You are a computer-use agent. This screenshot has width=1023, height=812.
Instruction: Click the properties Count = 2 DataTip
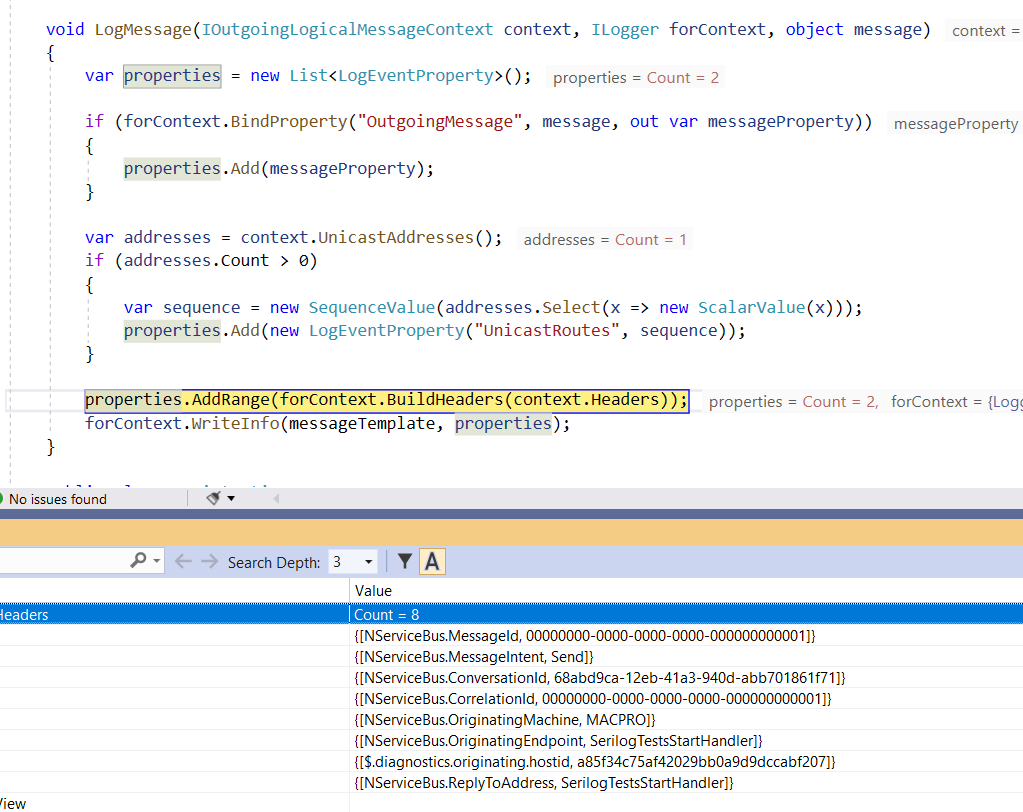[640, 77]
